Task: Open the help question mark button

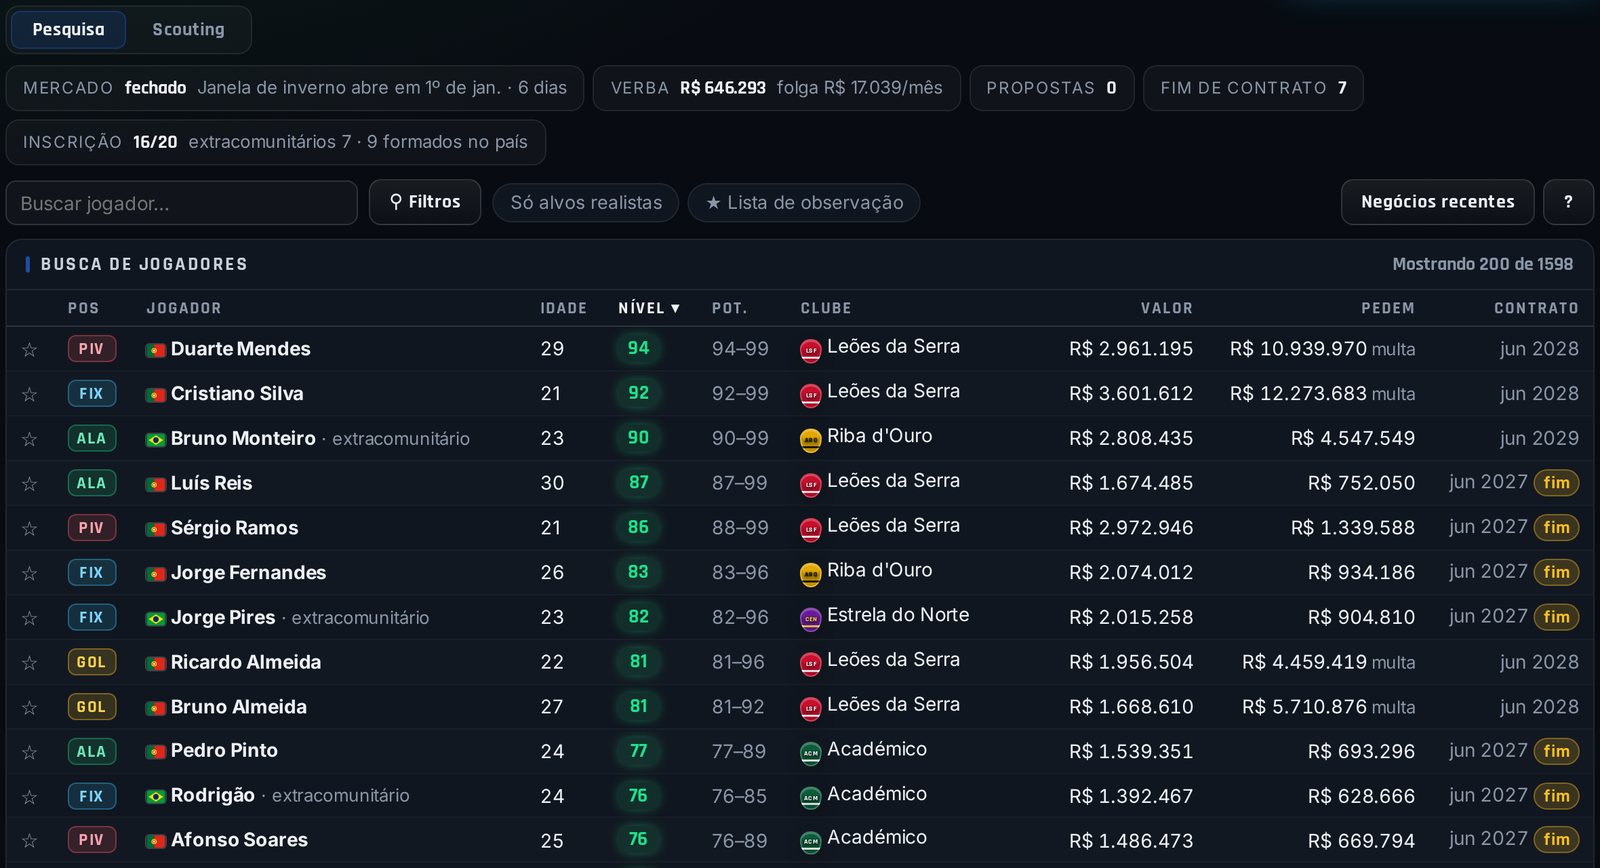Action: click(1568, 202)
